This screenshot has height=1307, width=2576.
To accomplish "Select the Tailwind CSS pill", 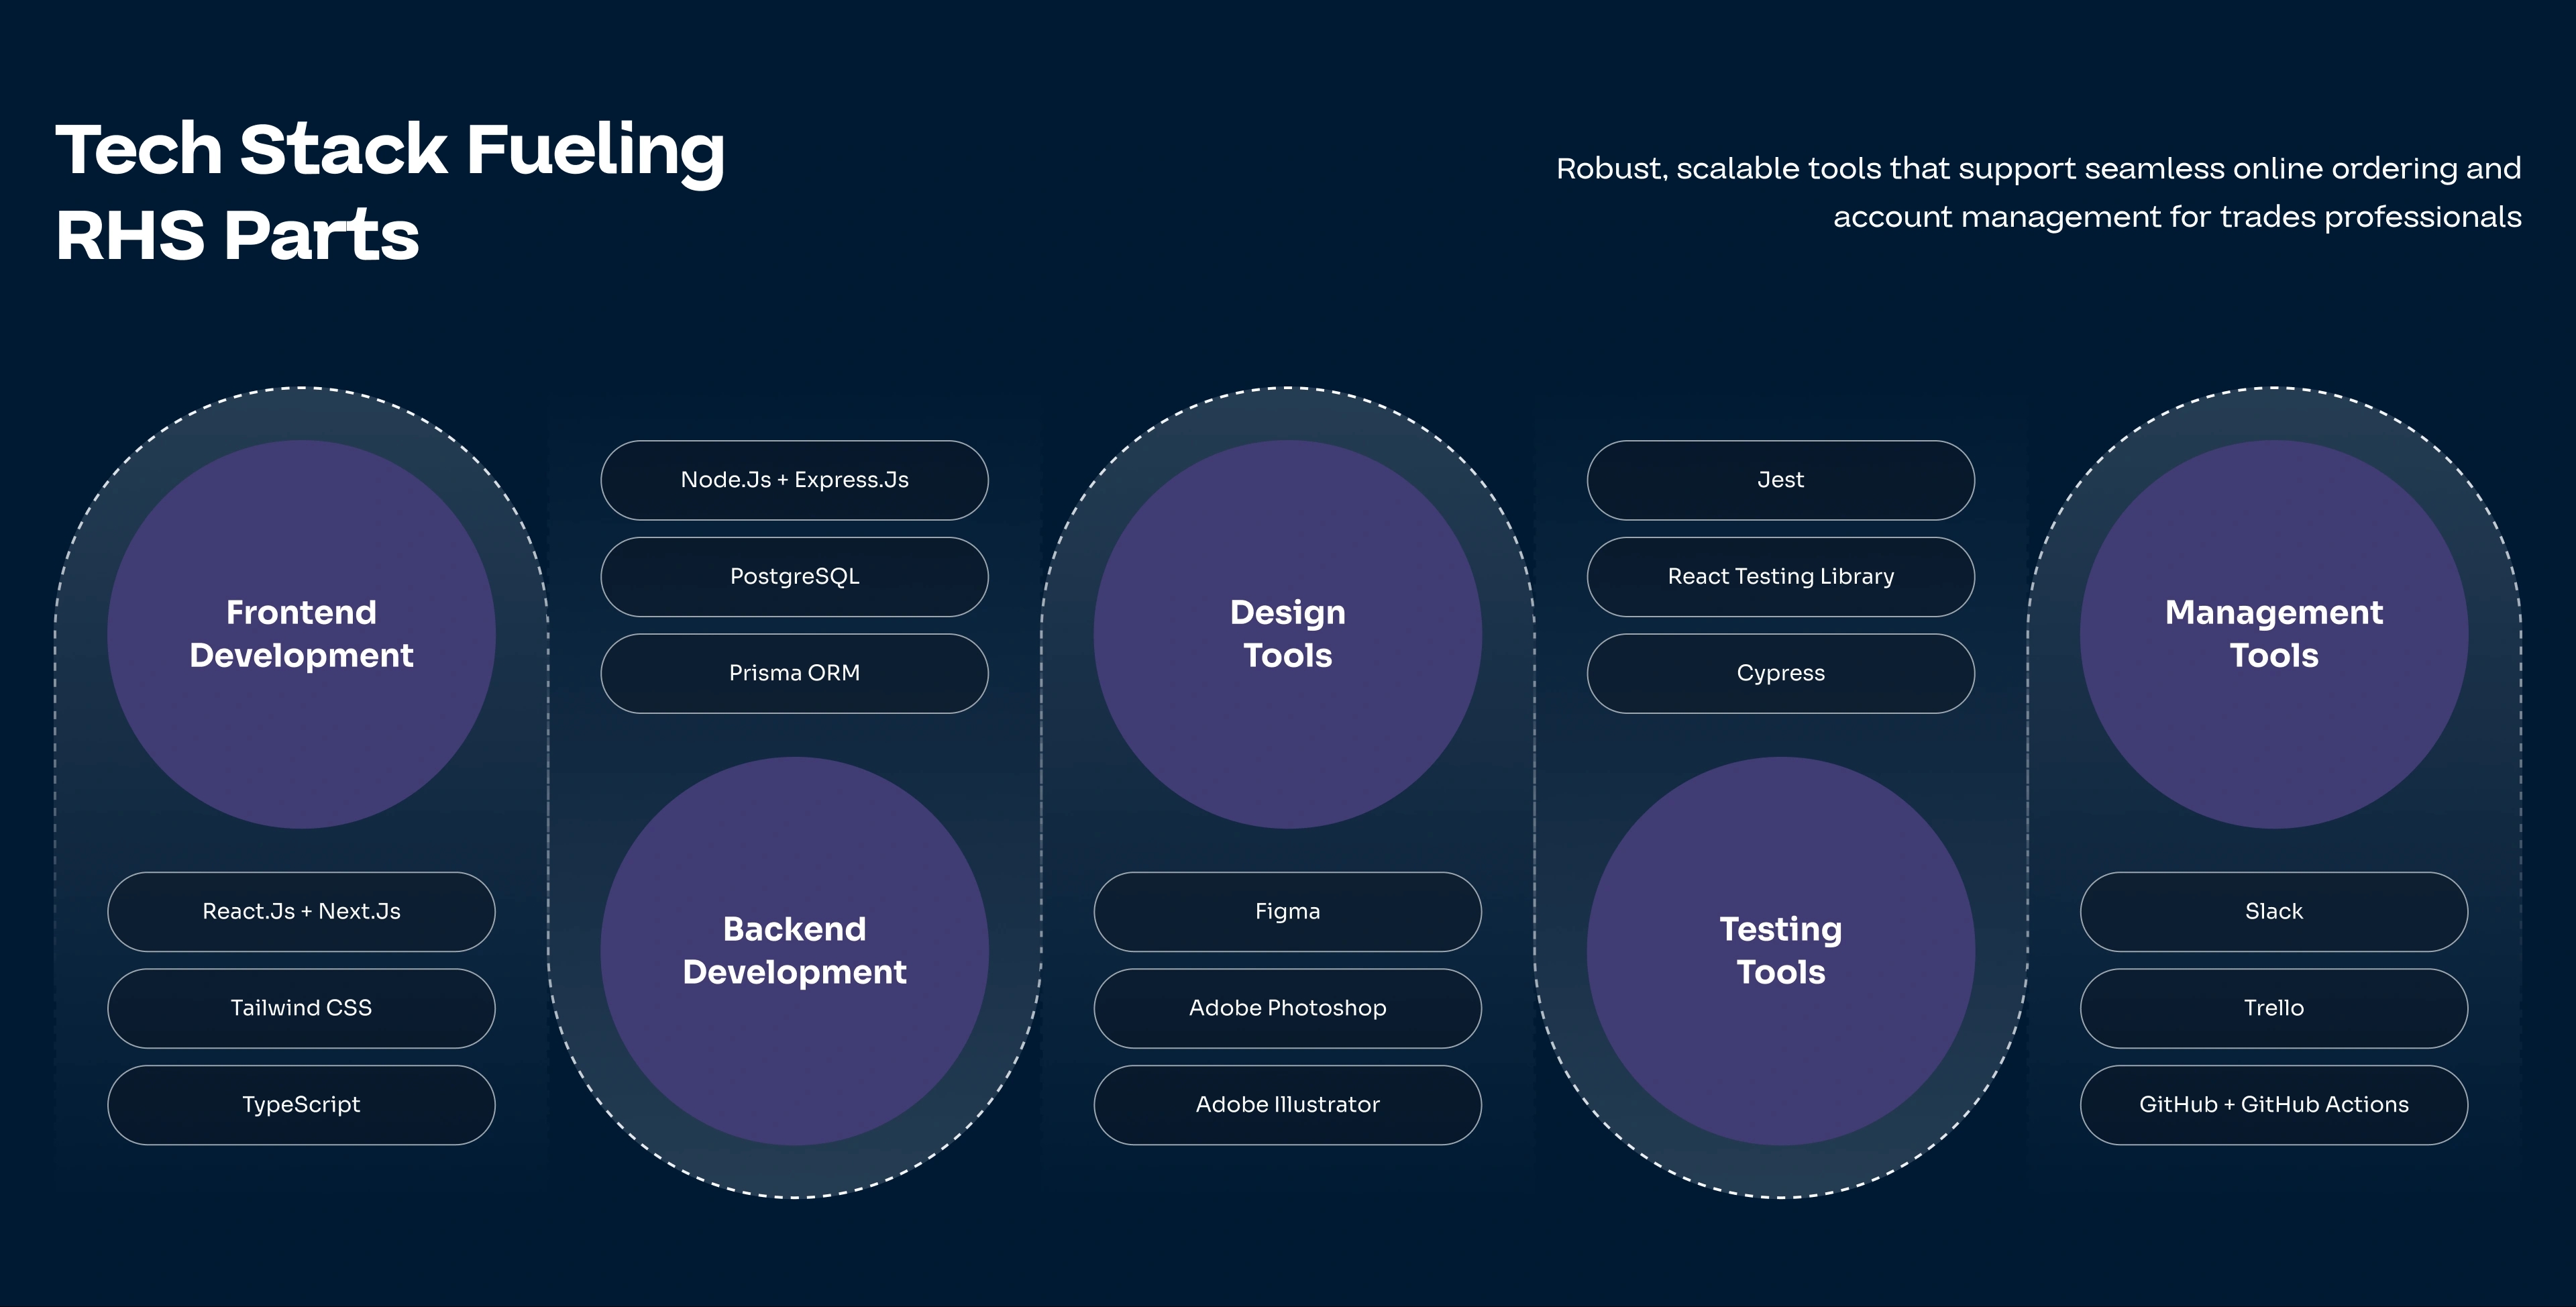I will click(301, 1008).
